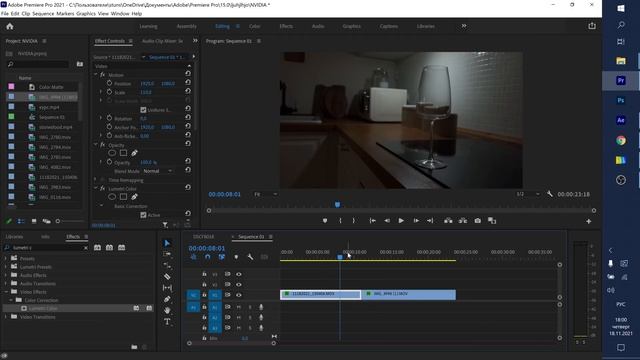Open timeline display settings wrench
Screen dimensions: 640x360
[250, 257]
